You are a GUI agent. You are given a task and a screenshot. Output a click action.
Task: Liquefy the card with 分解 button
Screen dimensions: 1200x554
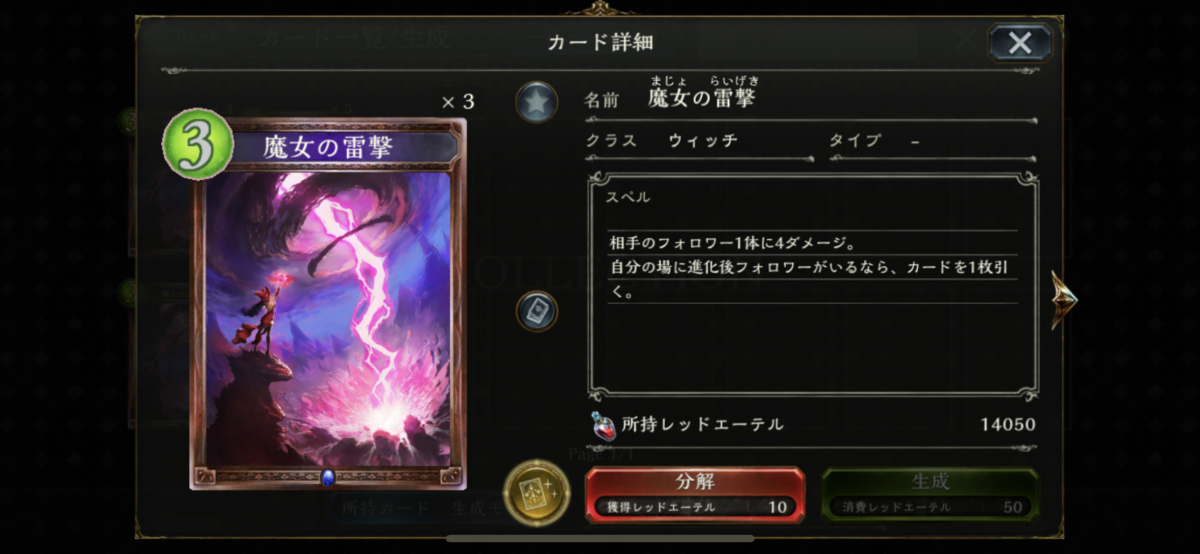tap(694, 494)
